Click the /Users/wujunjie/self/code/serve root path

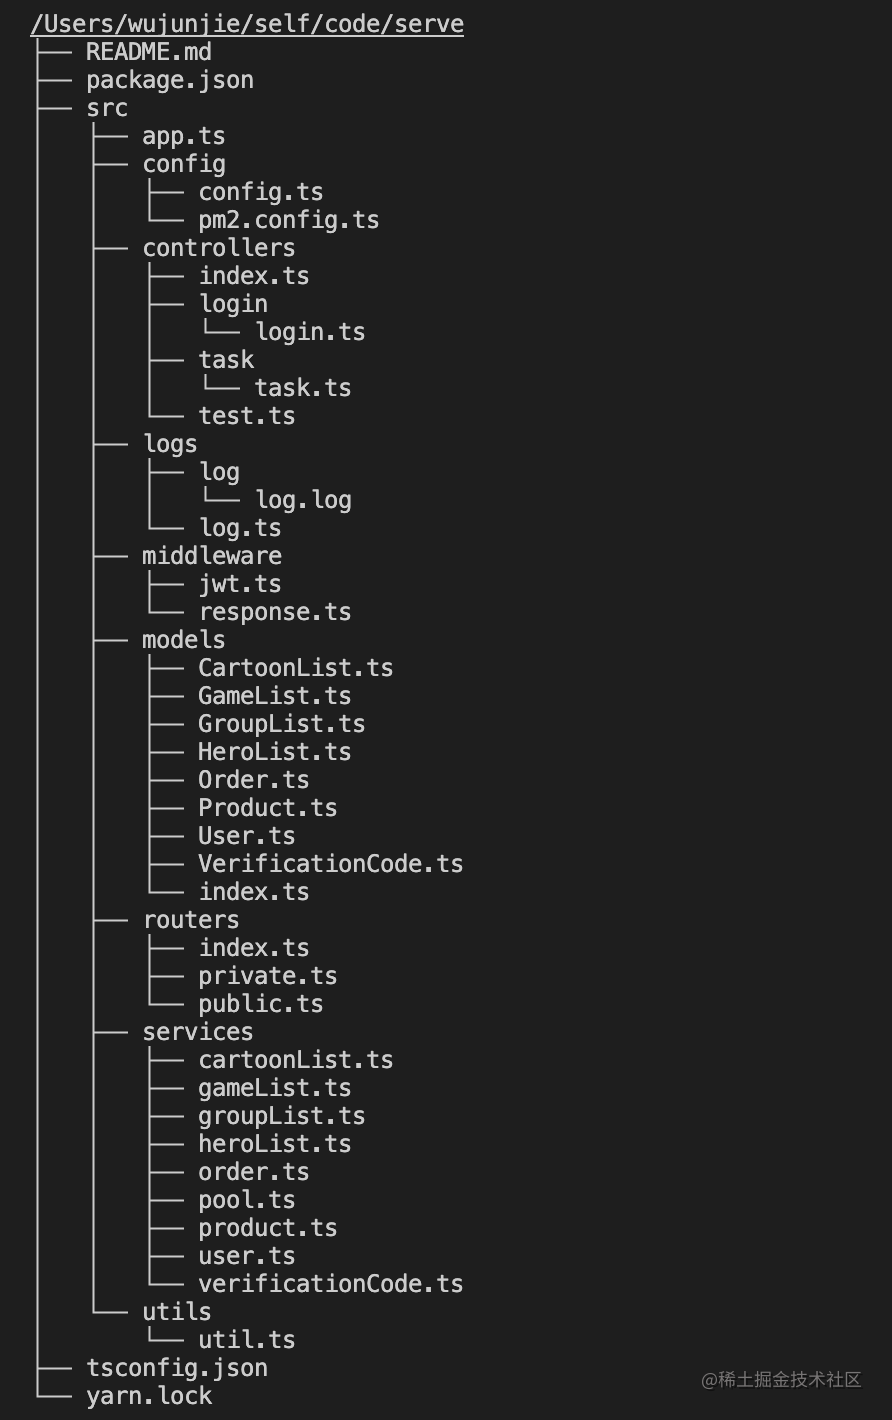pyautogui.click(x=247, y=24)
